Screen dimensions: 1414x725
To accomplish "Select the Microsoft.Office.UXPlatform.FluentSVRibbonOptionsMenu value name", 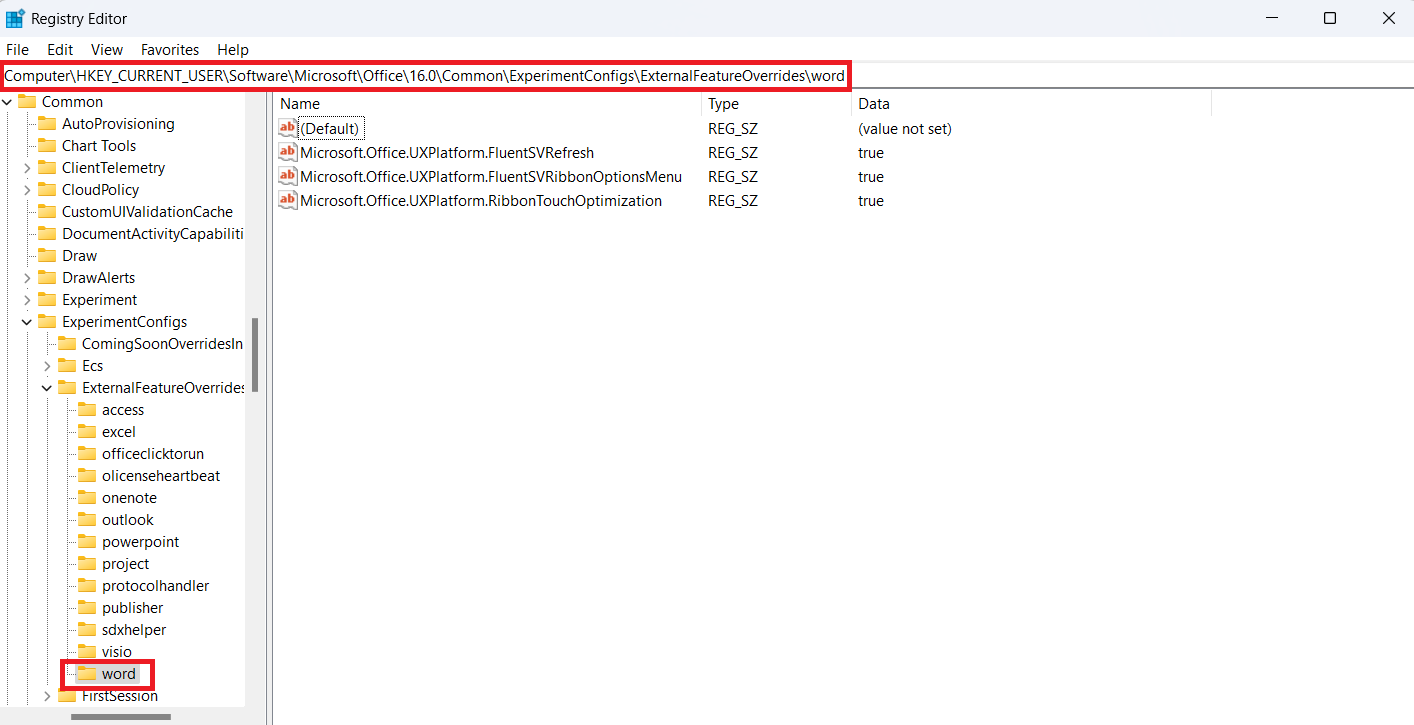I will tap(491, 177).
